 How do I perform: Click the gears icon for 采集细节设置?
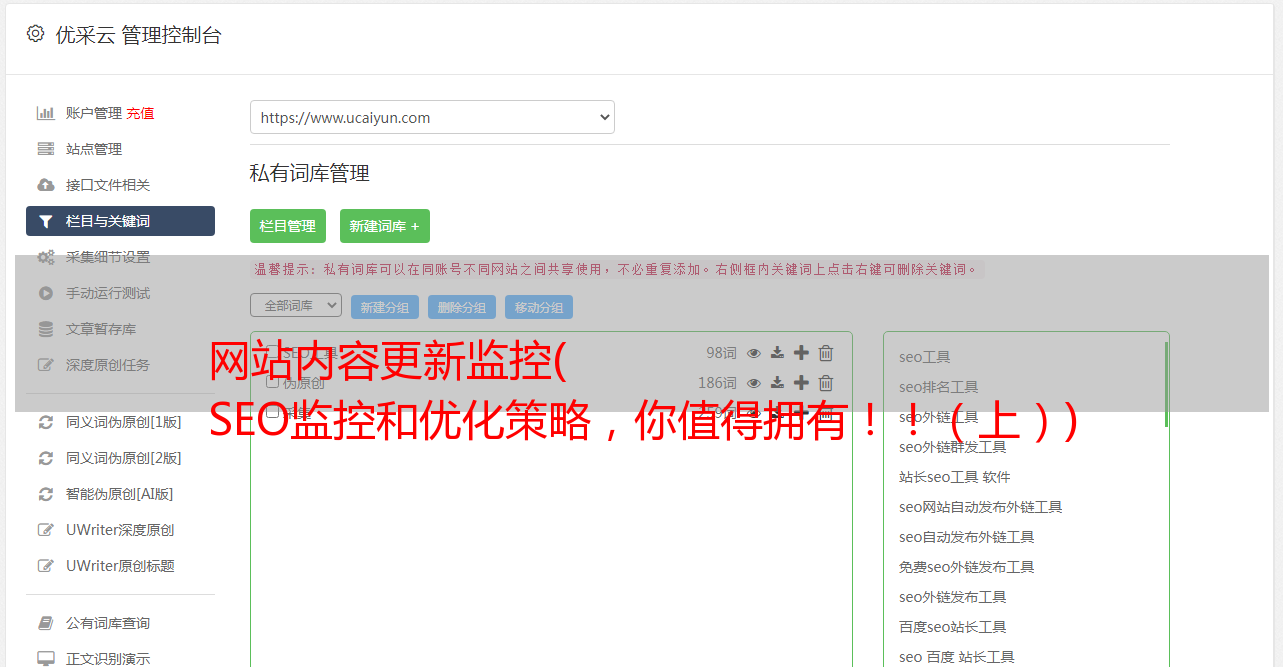click(45, 257)
